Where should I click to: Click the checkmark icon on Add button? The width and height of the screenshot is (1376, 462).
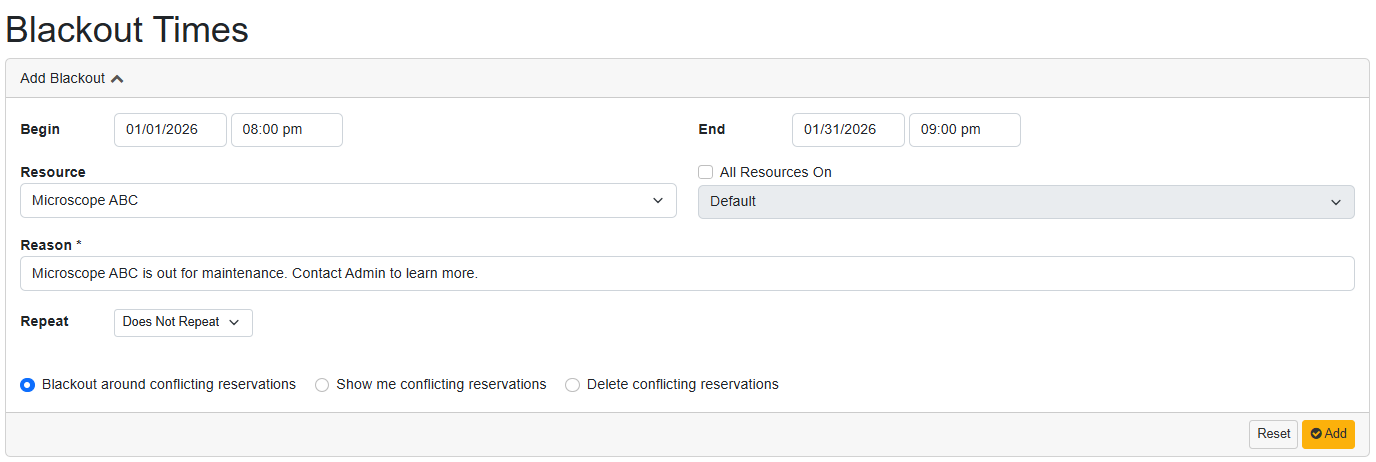(x=1316, y=434)
